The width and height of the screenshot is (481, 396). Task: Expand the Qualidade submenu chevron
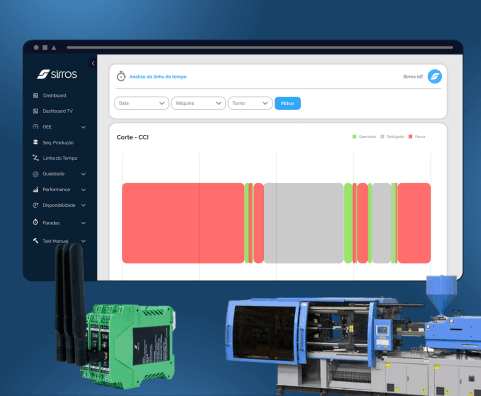pos(83,174)
